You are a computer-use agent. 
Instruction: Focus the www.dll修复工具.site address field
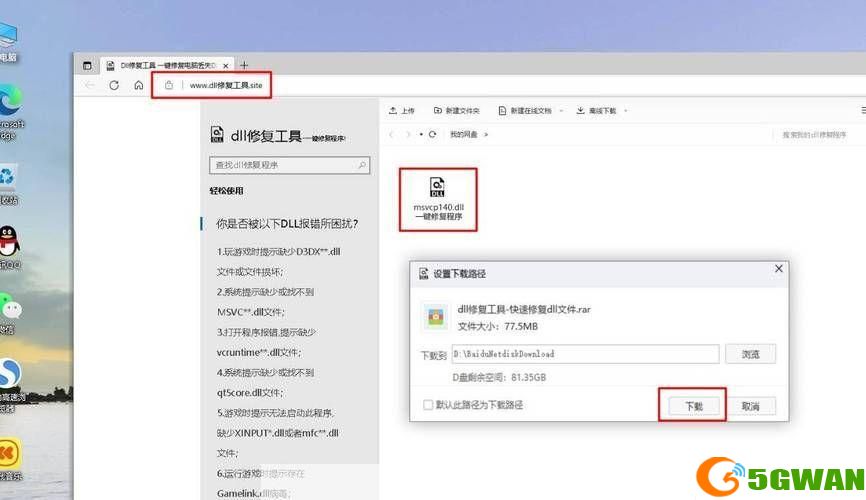(226, 85)
